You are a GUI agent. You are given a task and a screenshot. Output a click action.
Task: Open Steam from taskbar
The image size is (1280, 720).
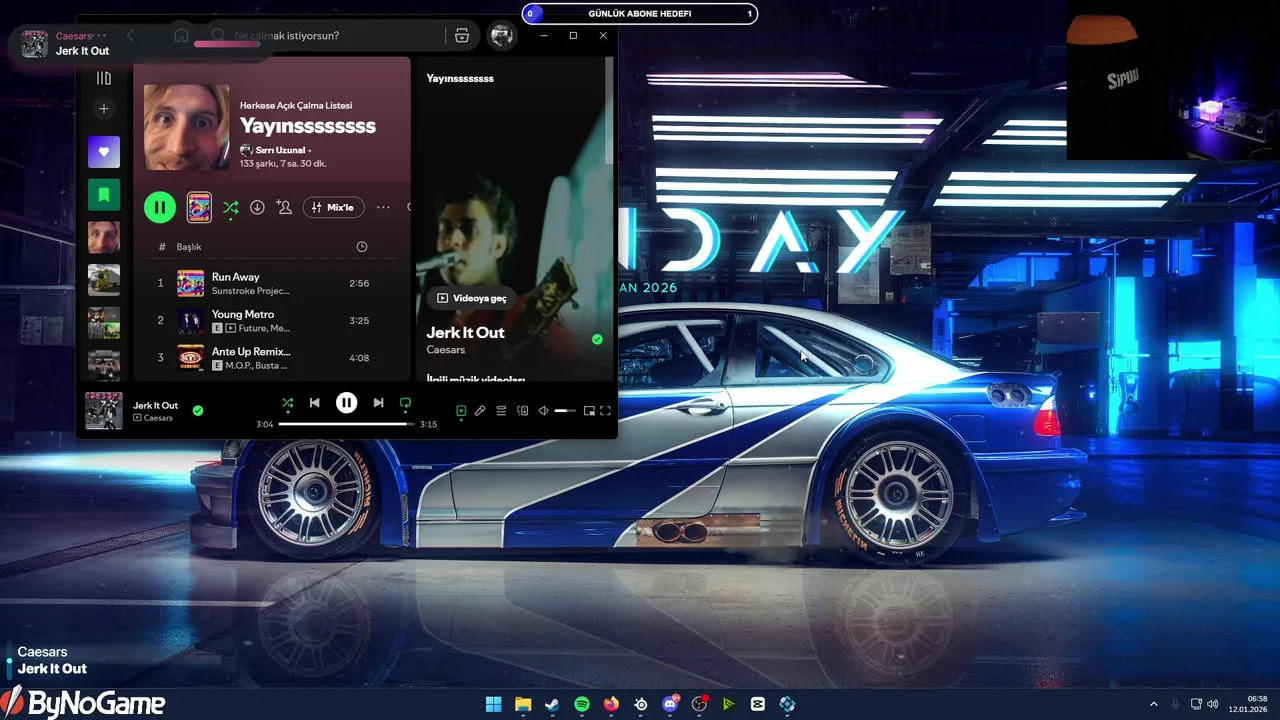tap(552, 704)
